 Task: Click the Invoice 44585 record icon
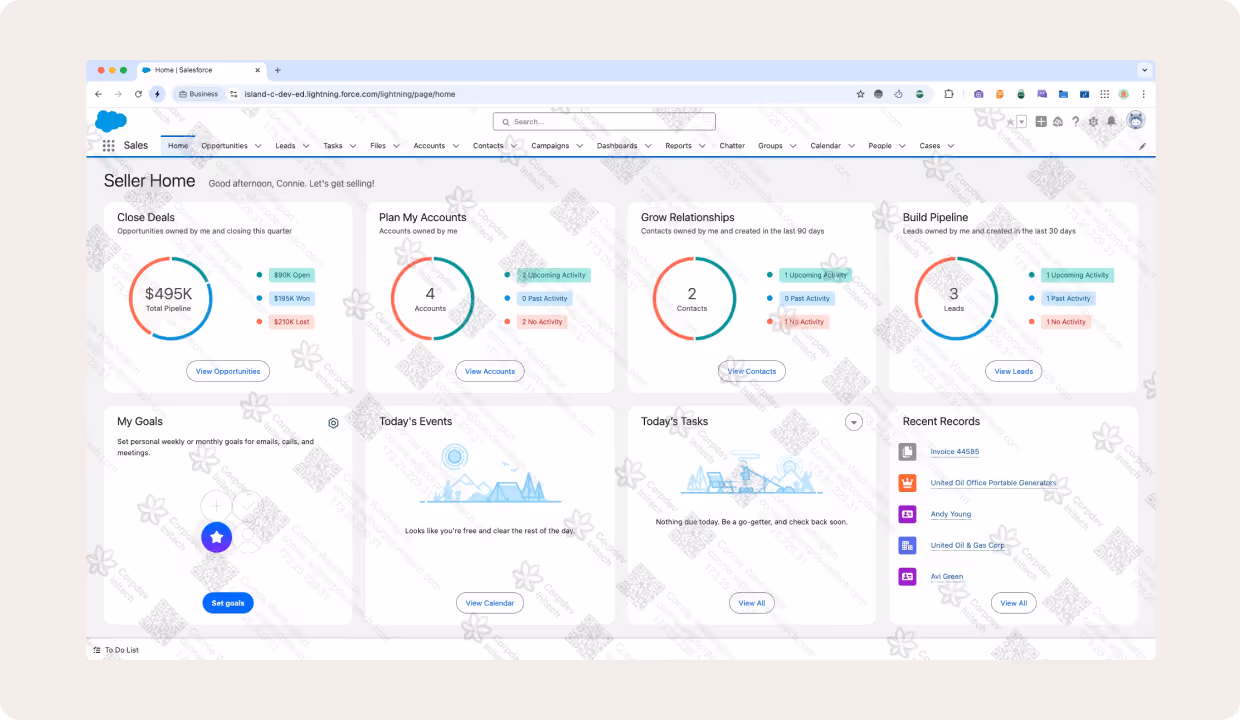tap(907, 452)
